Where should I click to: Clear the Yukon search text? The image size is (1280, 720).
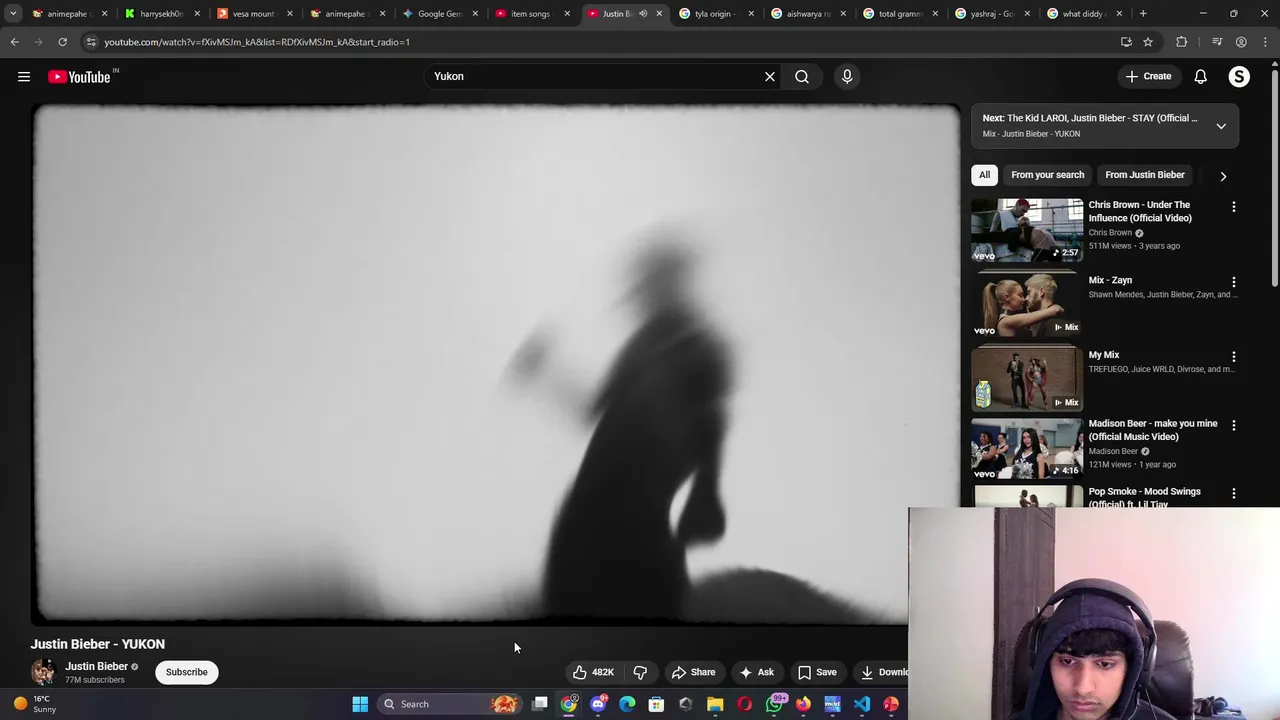(x=770, y=76)
